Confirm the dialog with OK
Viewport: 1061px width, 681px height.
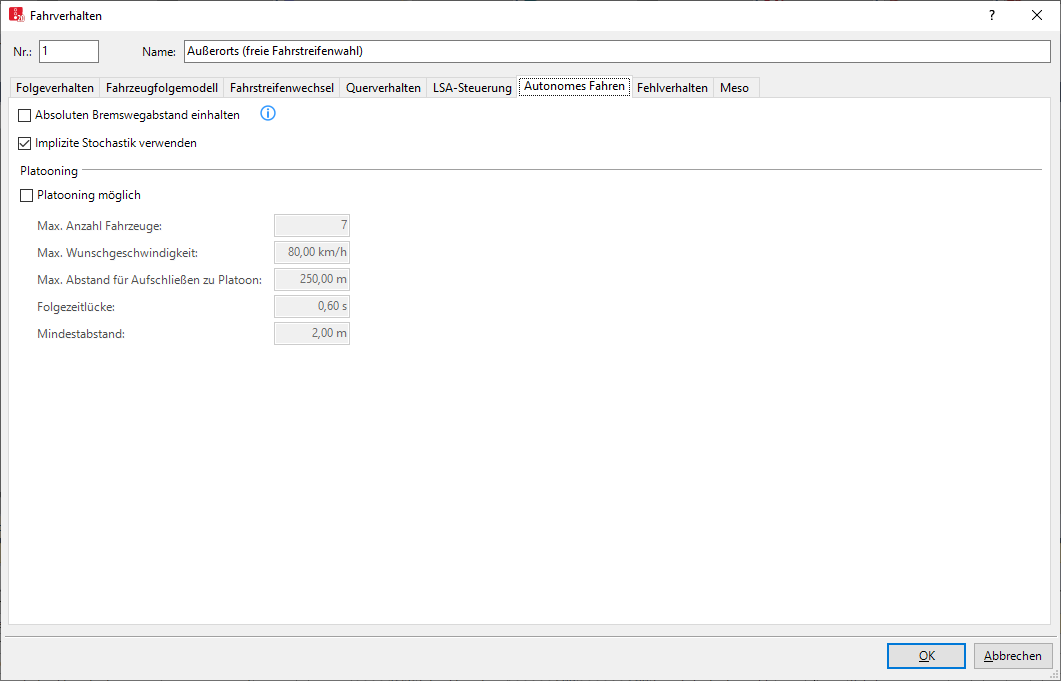[x=926, y=656]
